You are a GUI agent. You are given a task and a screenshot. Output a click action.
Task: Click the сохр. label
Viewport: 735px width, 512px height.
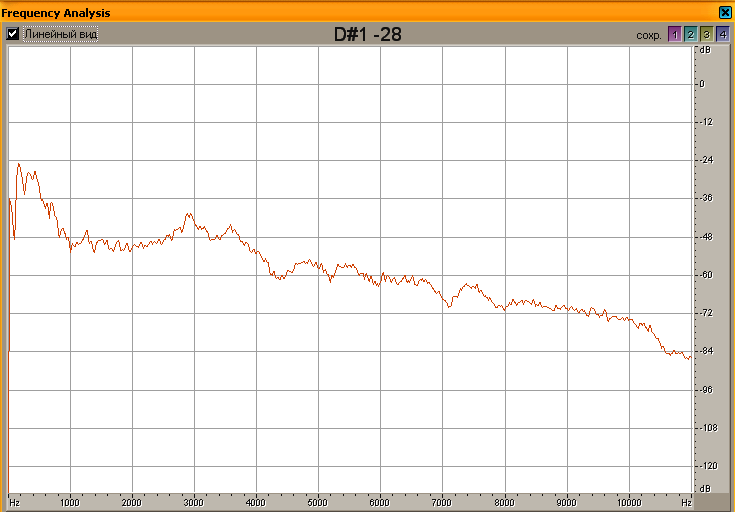649,36
